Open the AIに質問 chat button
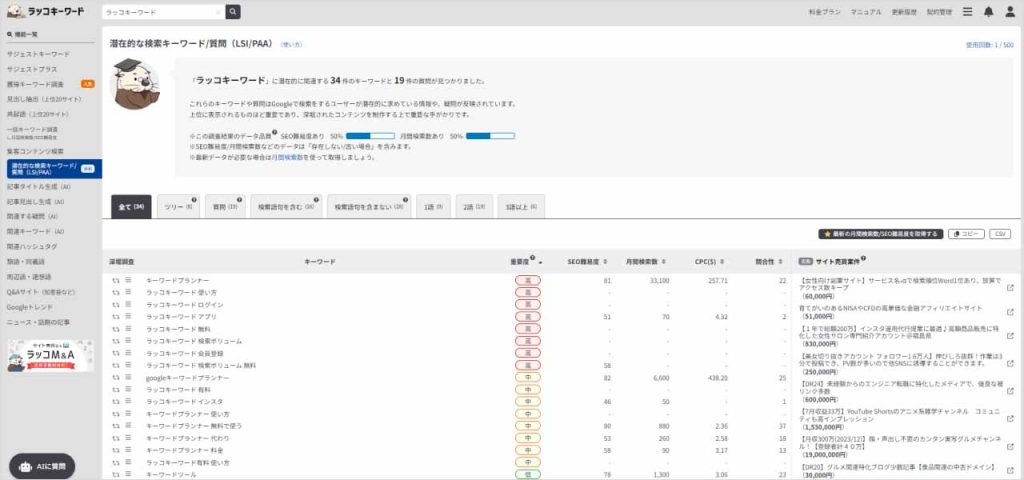Viewport: 1024px width, 480px height. (x=42, y=466)
